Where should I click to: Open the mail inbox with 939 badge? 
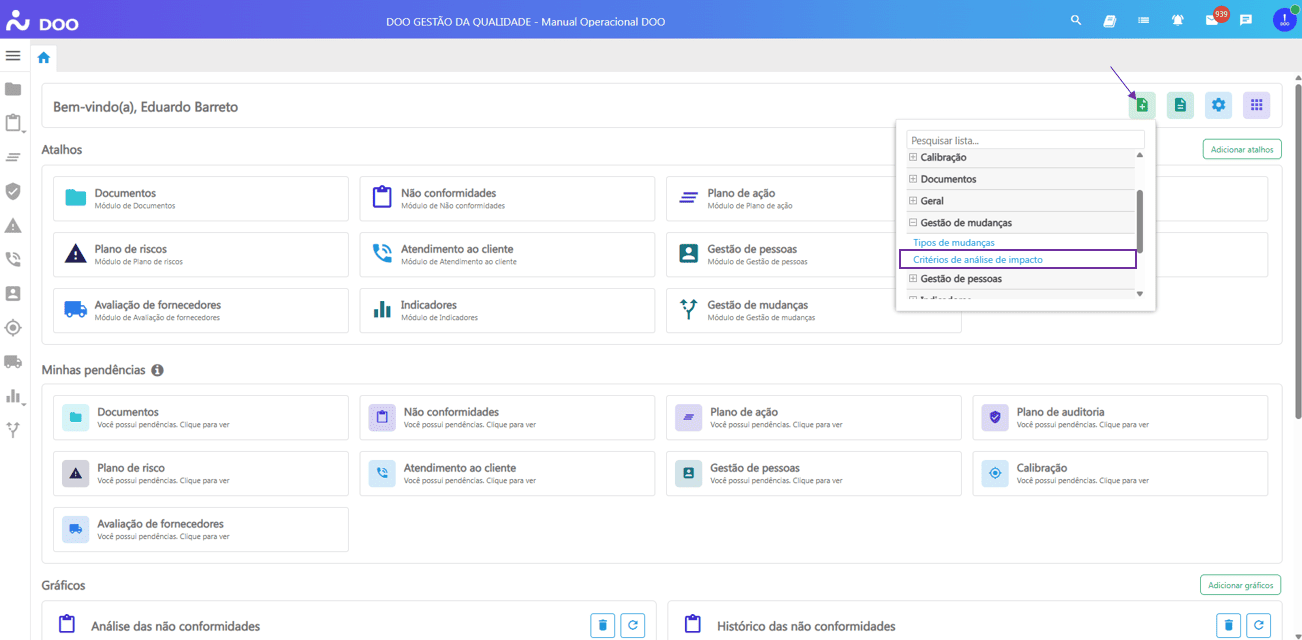tap(1212, 20)
